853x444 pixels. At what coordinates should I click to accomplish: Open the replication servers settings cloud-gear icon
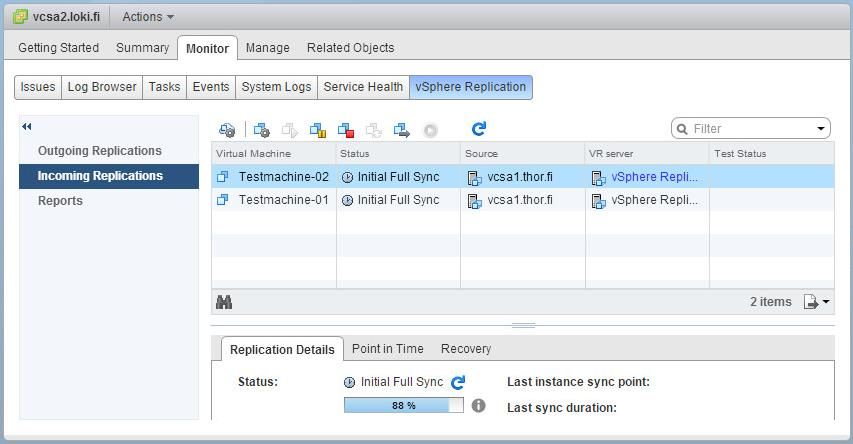(x=227, y=130)
